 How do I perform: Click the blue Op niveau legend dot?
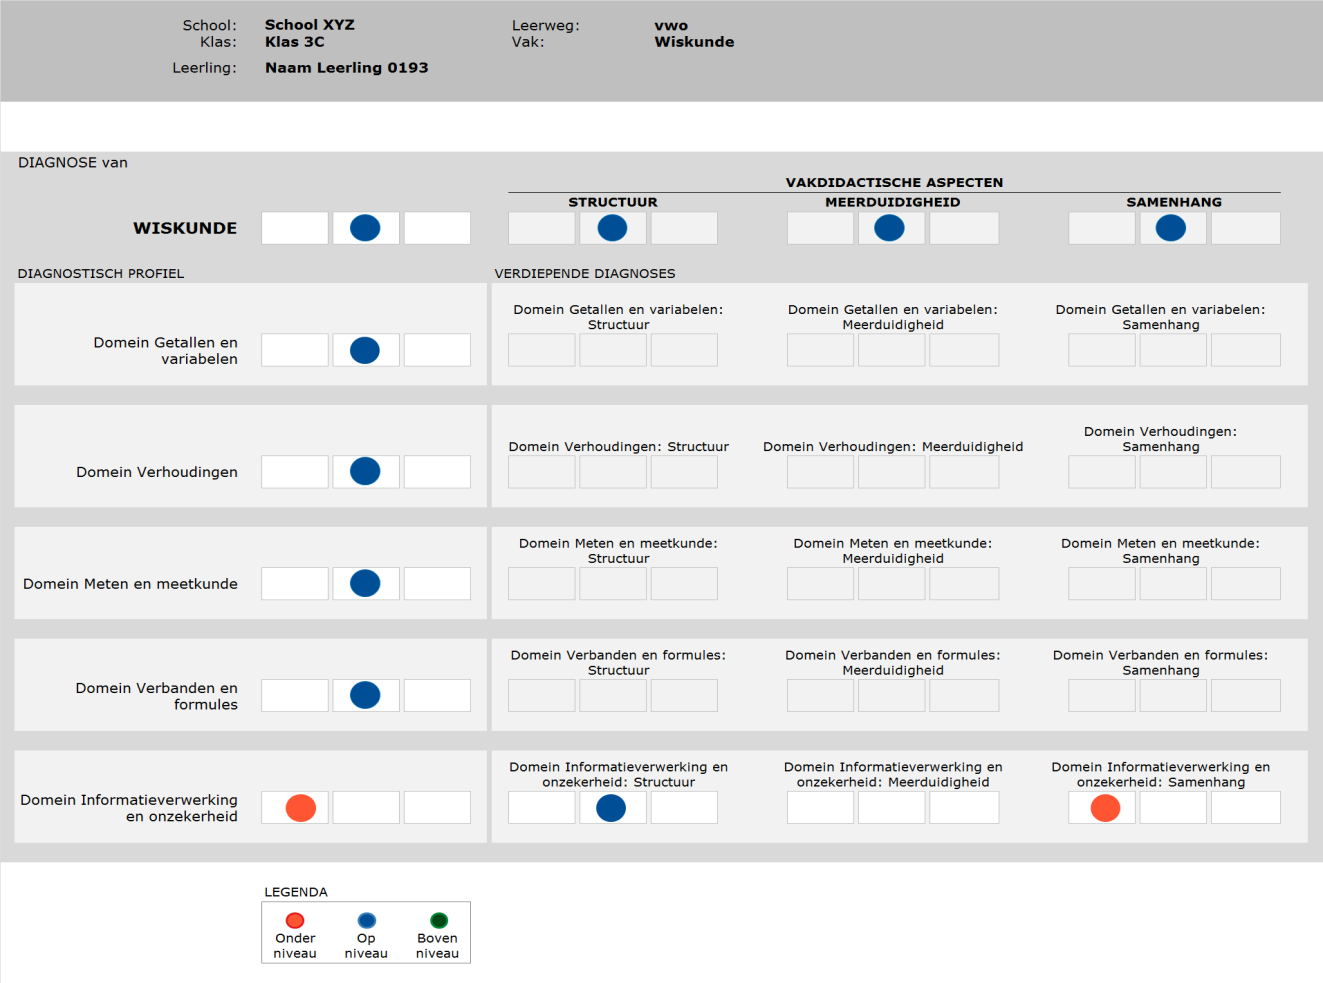click(366, 920)
